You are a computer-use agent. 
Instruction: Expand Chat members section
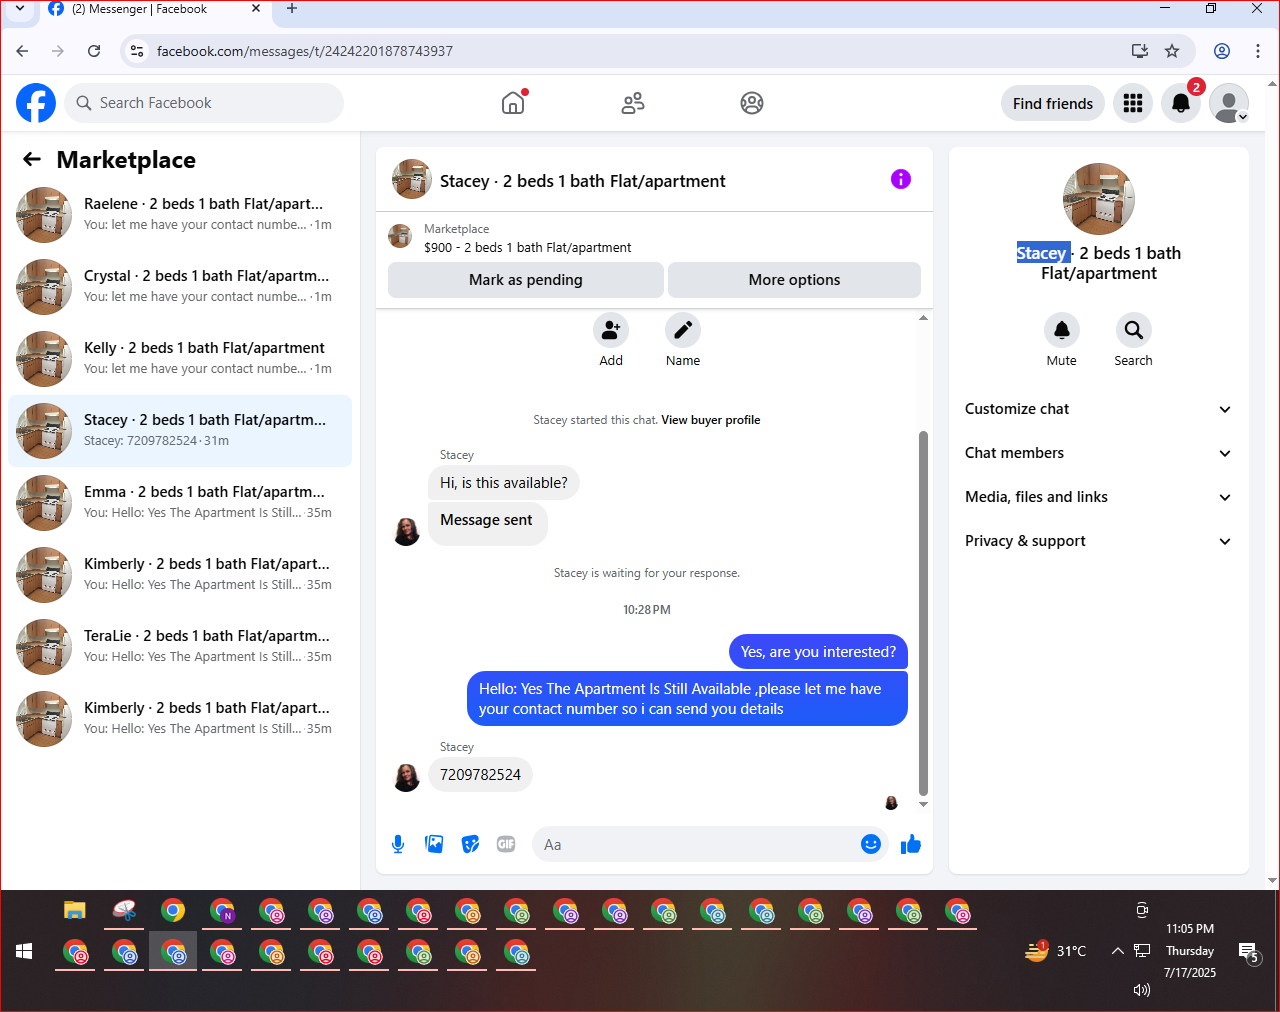click(x=1099, y=453)
